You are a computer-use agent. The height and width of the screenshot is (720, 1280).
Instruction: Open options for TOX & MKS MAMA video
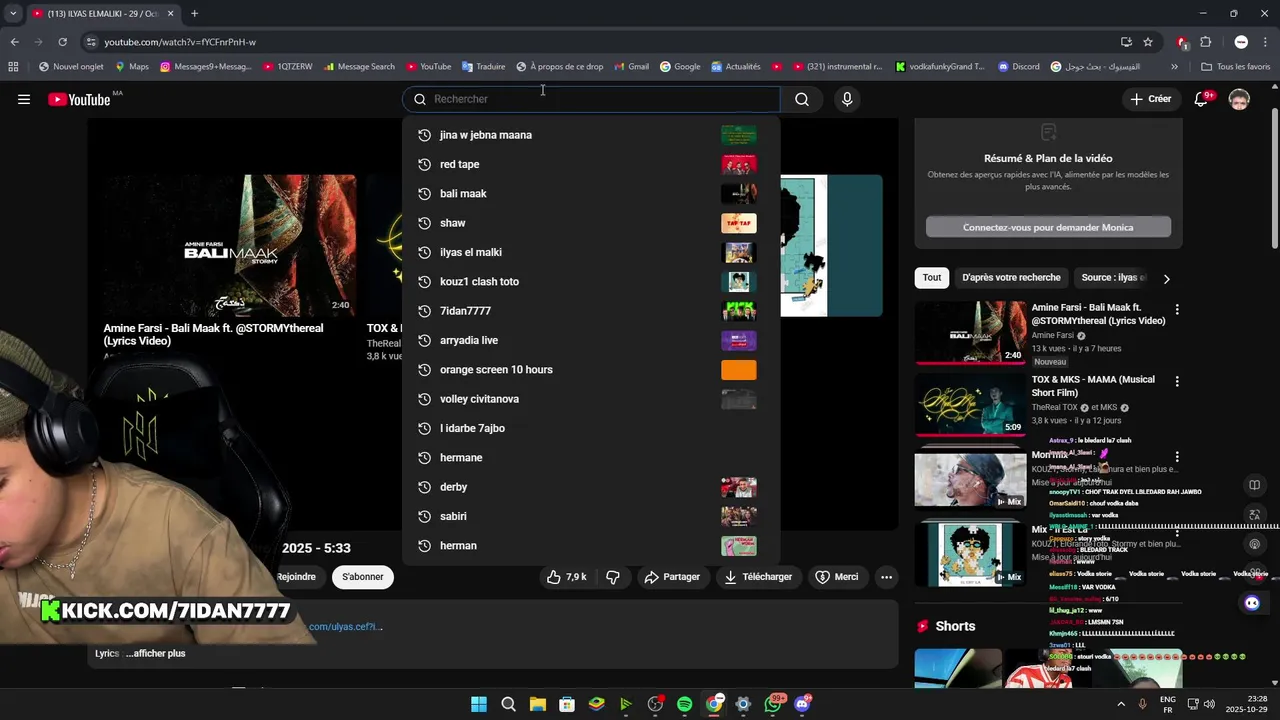[1177, 382]
